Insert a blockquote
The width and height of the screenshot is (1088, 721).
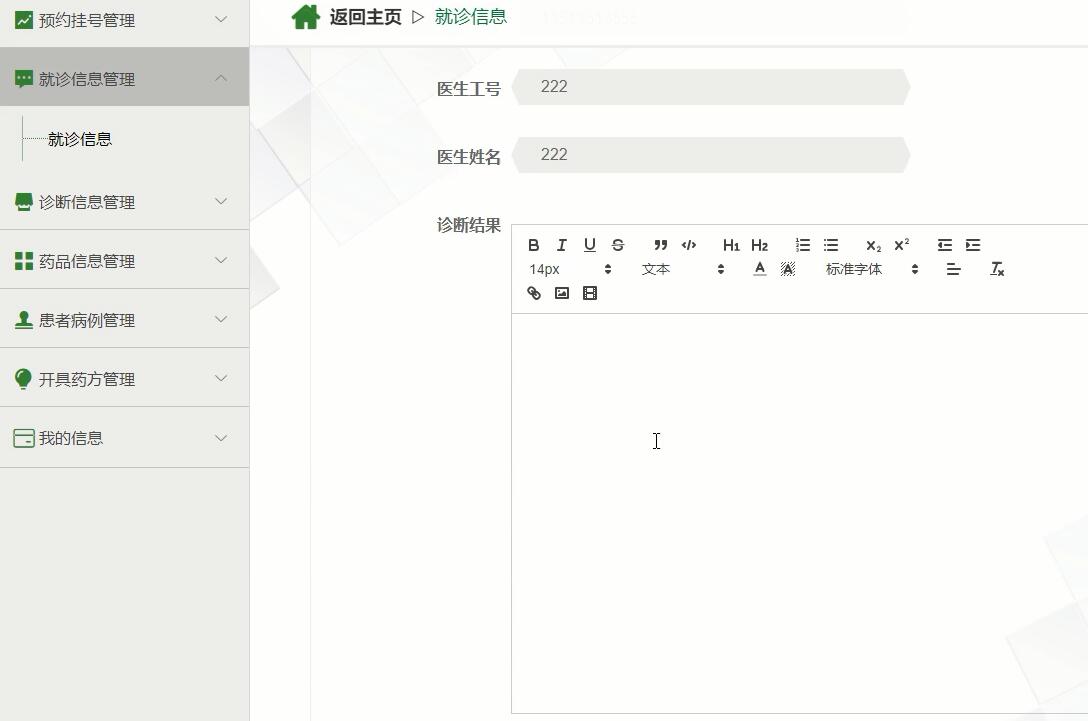pos(659,245)
